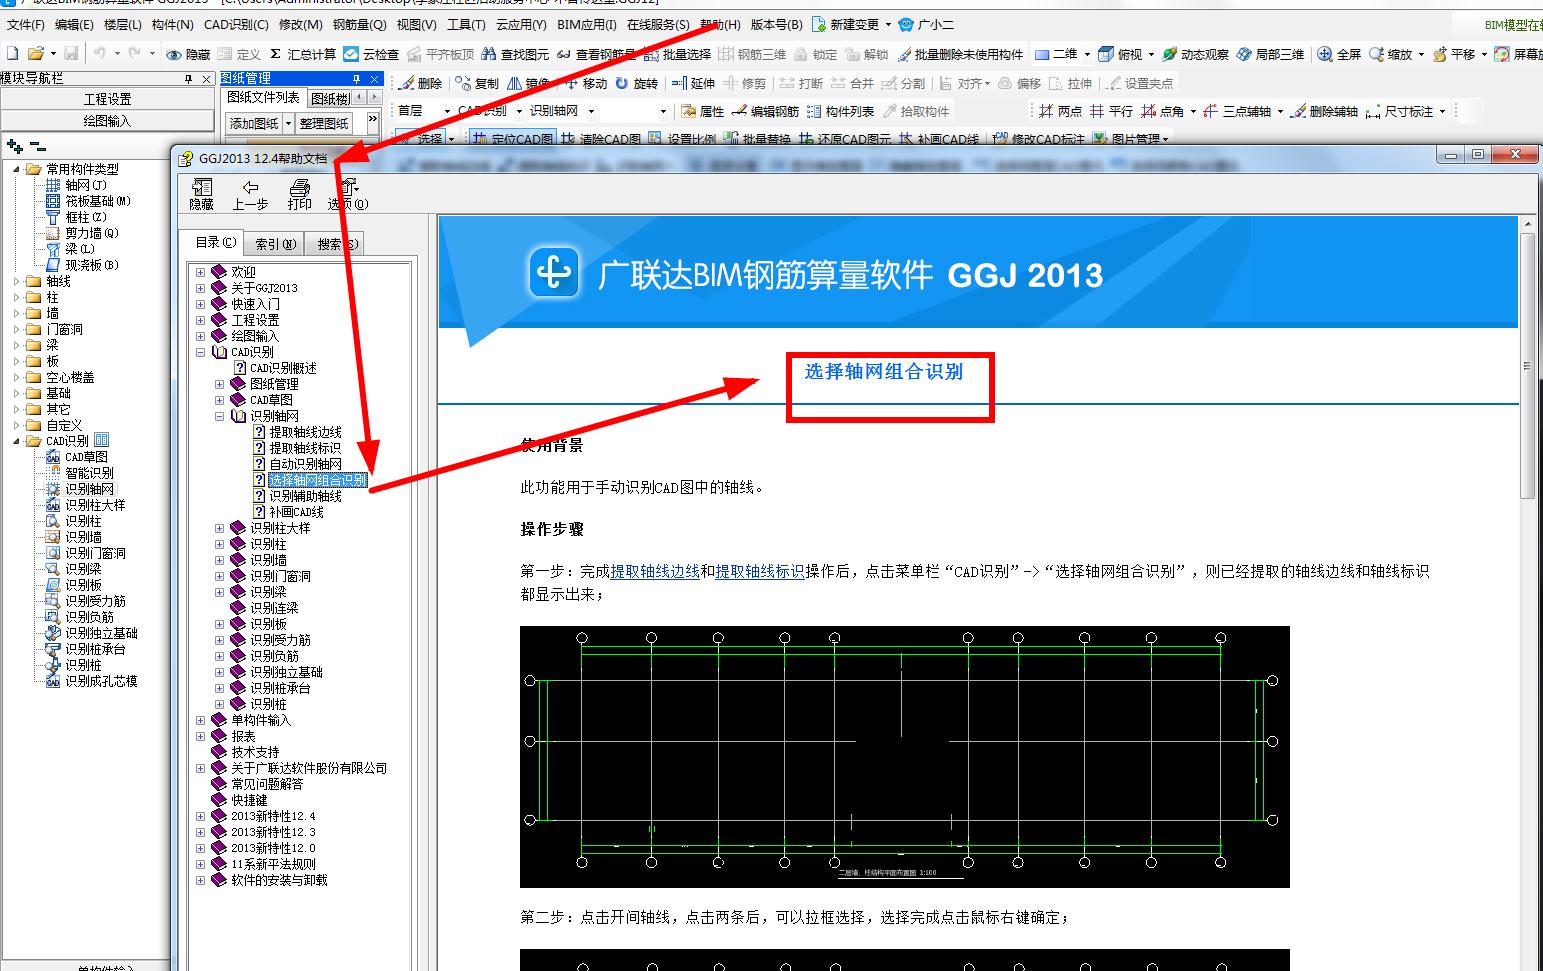Viewport: 1543px width, 971px height.
Task: Click the 绘图输入 button in navigation bar
Action: tap(107, 121)
